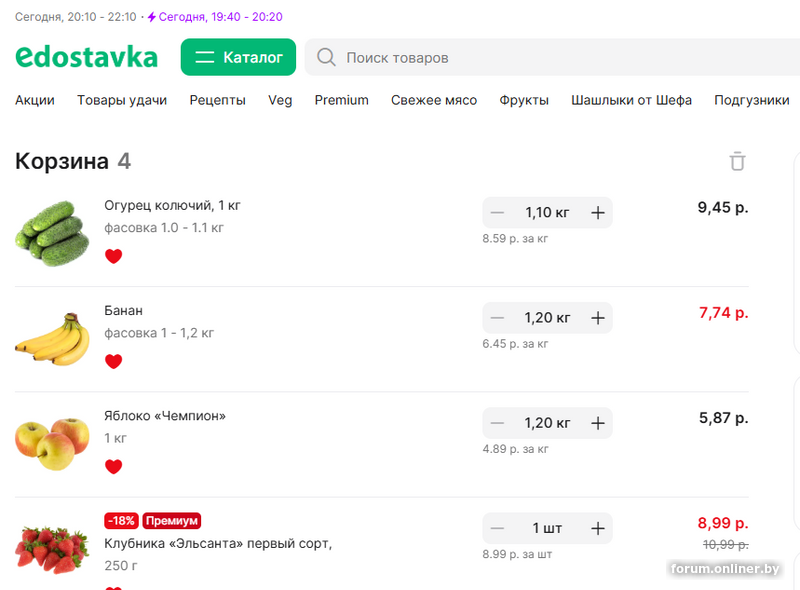Open the Акции category
This screenshot has width=800, height=590.
[35, 100]
